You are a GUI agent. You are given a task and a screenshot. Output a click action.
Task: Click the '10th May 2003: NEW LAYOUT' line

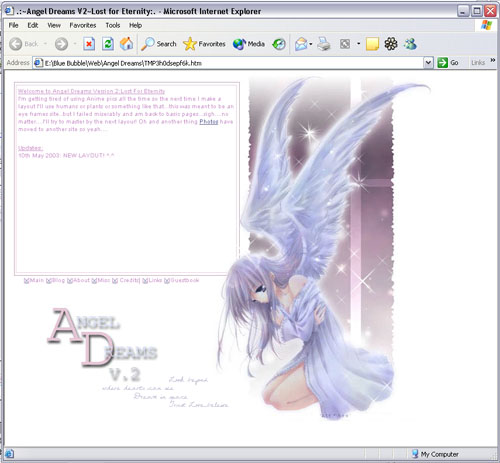66,156
